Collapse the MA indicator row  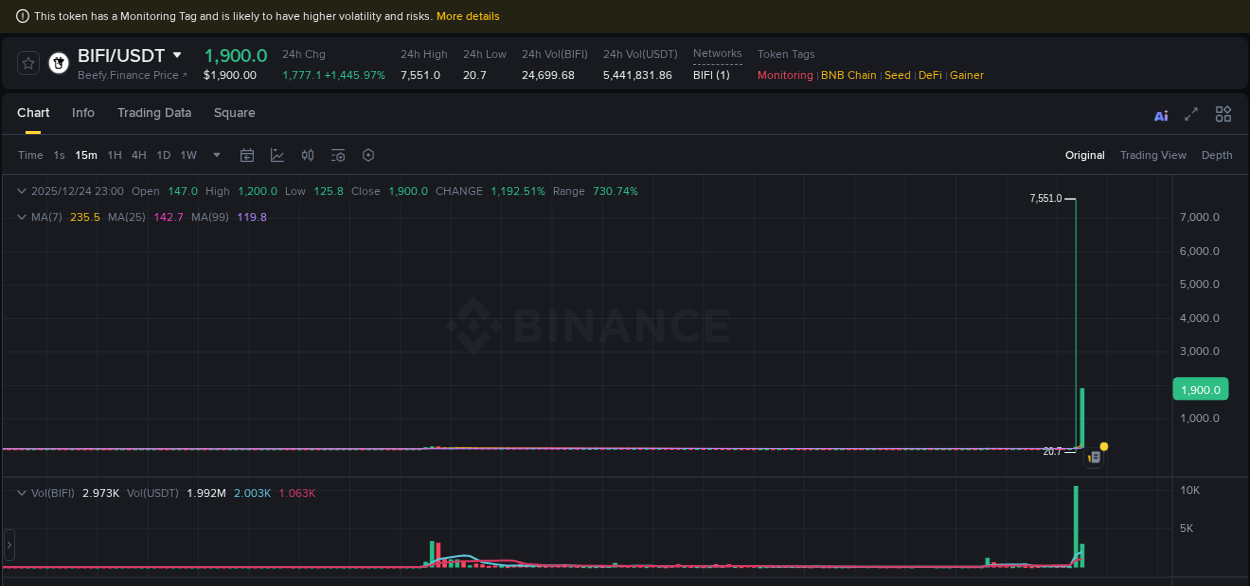21,217
